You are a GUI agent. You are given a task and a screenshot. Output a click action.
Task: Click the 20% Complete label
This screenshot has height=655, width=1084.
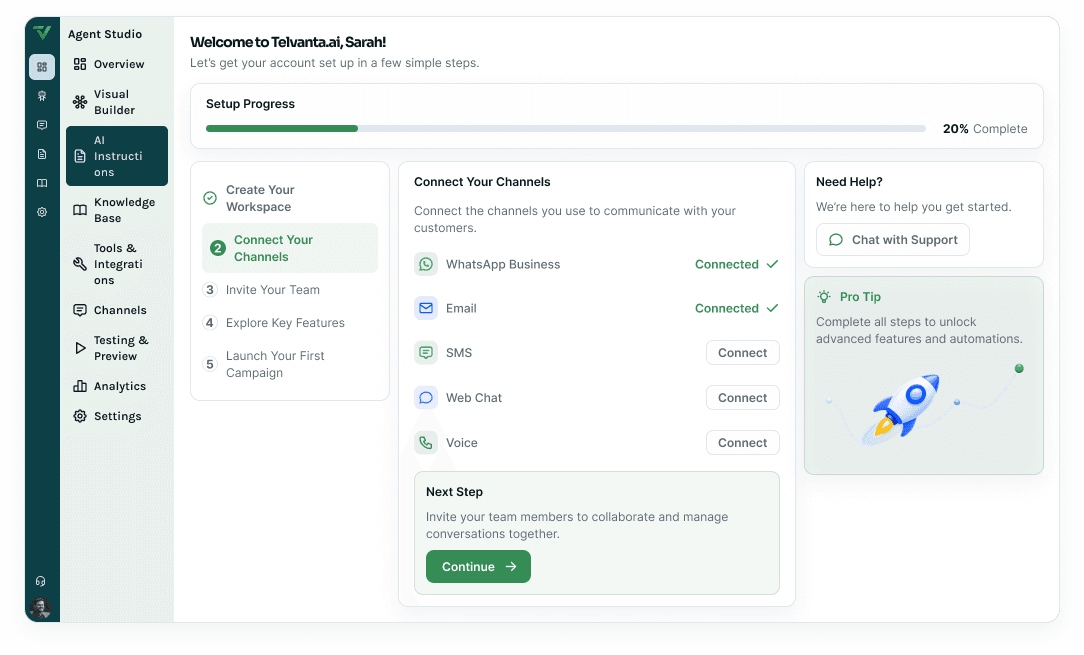[985, 129]
